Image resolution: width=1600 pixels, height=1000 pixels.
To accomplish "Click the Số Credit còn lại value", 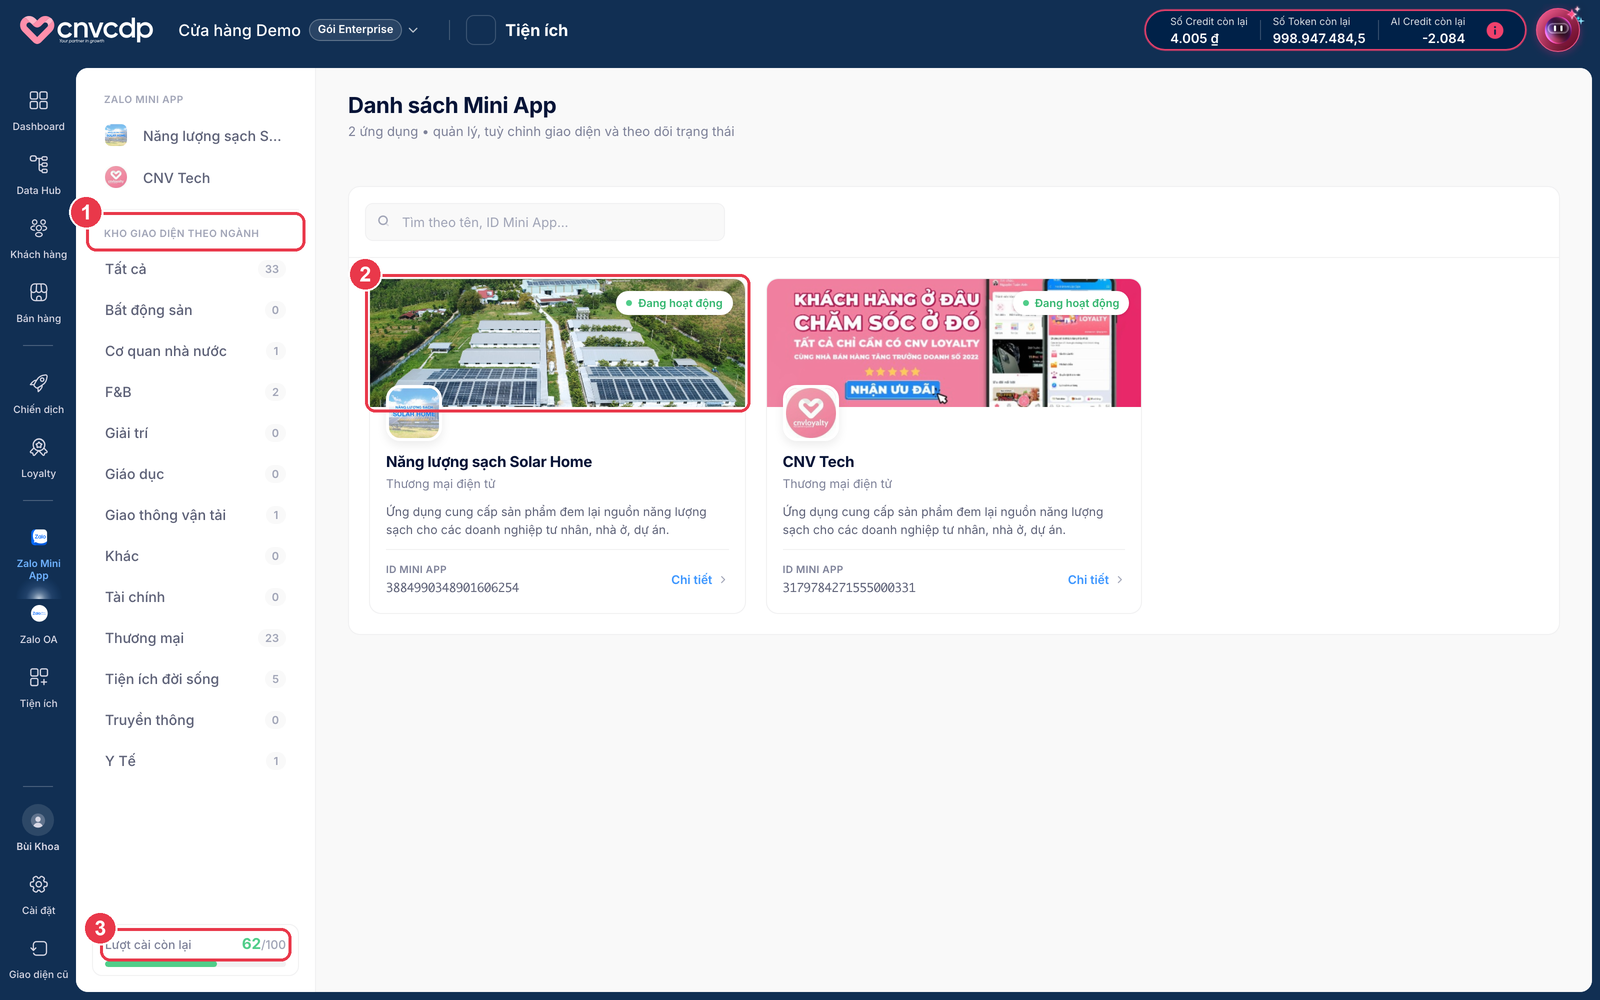I will [x=1194, y=39].
